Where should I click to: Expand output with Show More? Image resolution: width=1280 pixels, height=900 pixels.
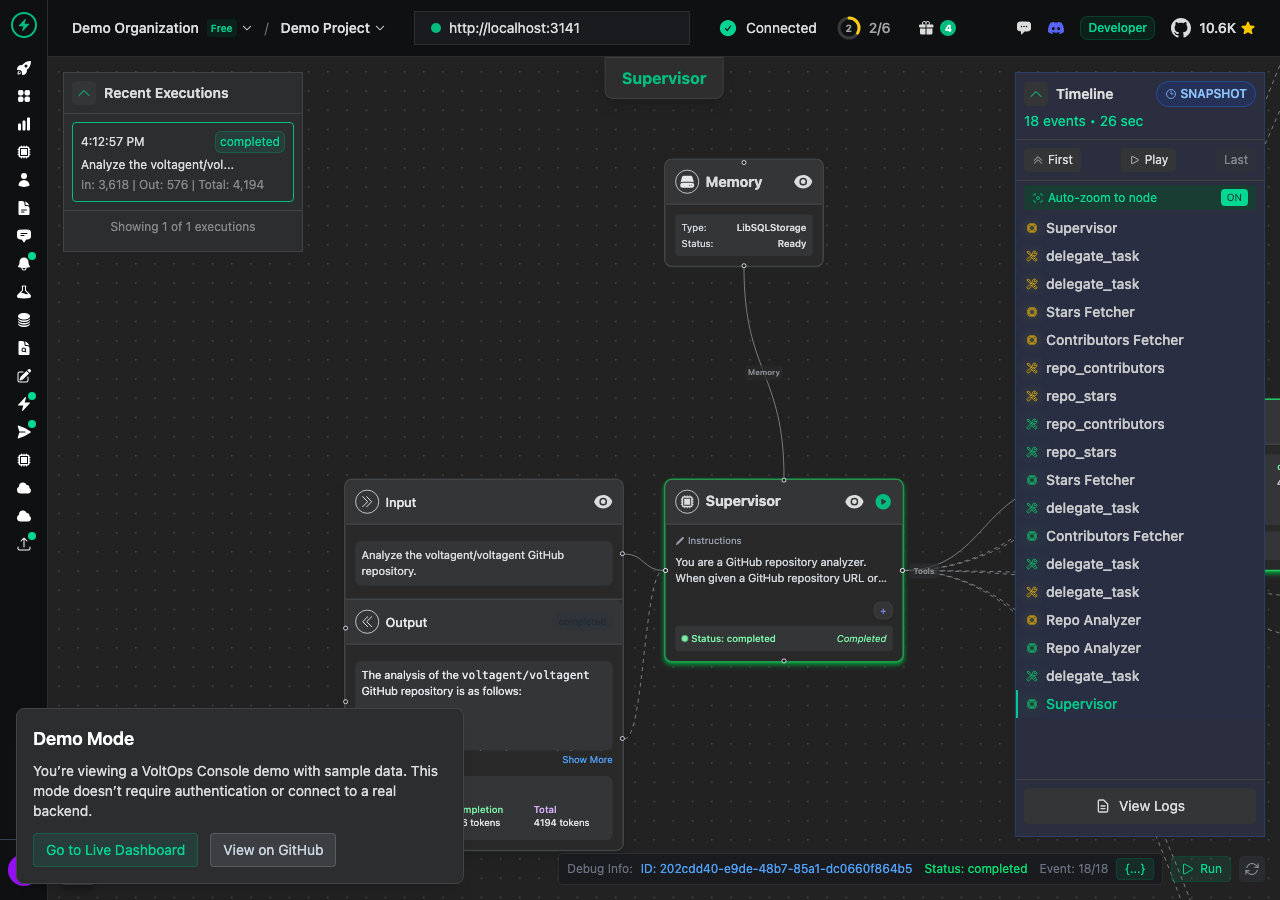587,760
